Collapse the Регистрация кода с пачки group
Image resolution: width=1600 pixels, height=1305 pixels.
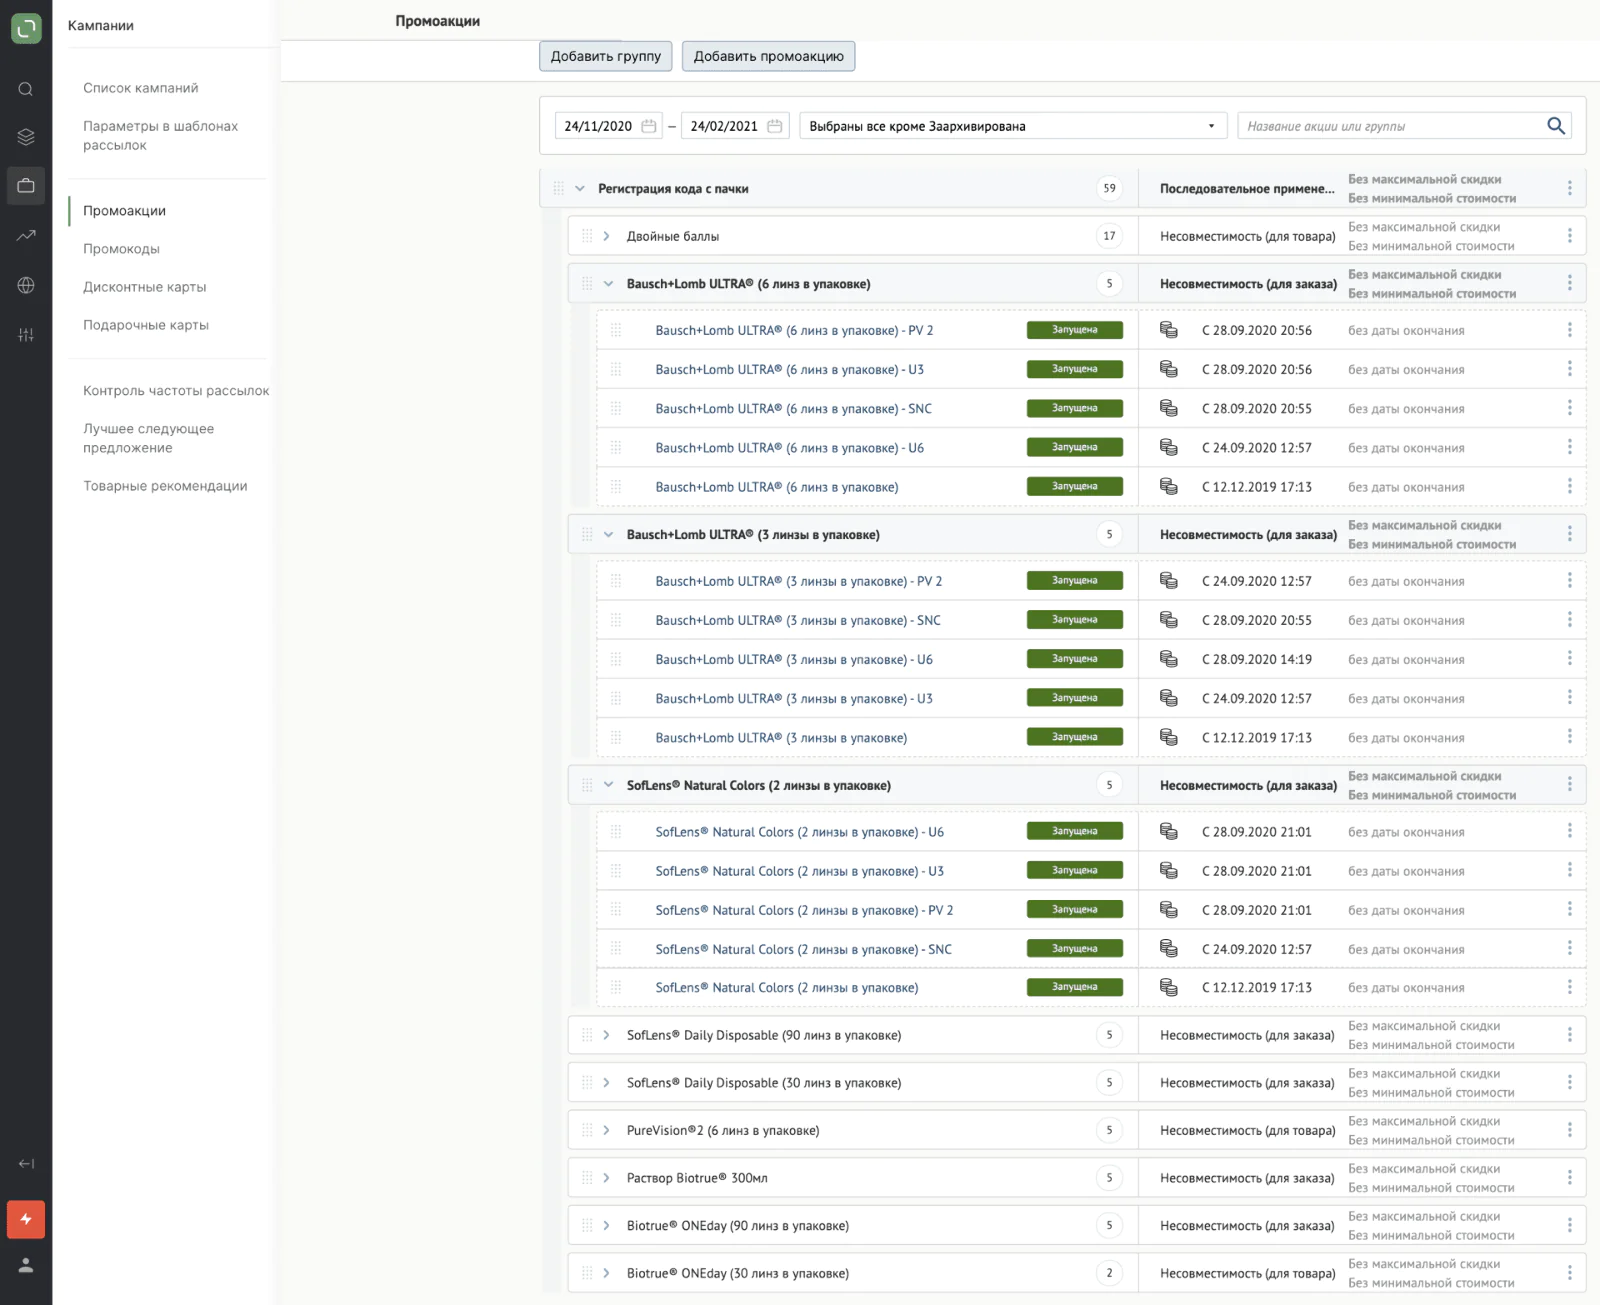point(580,188)
